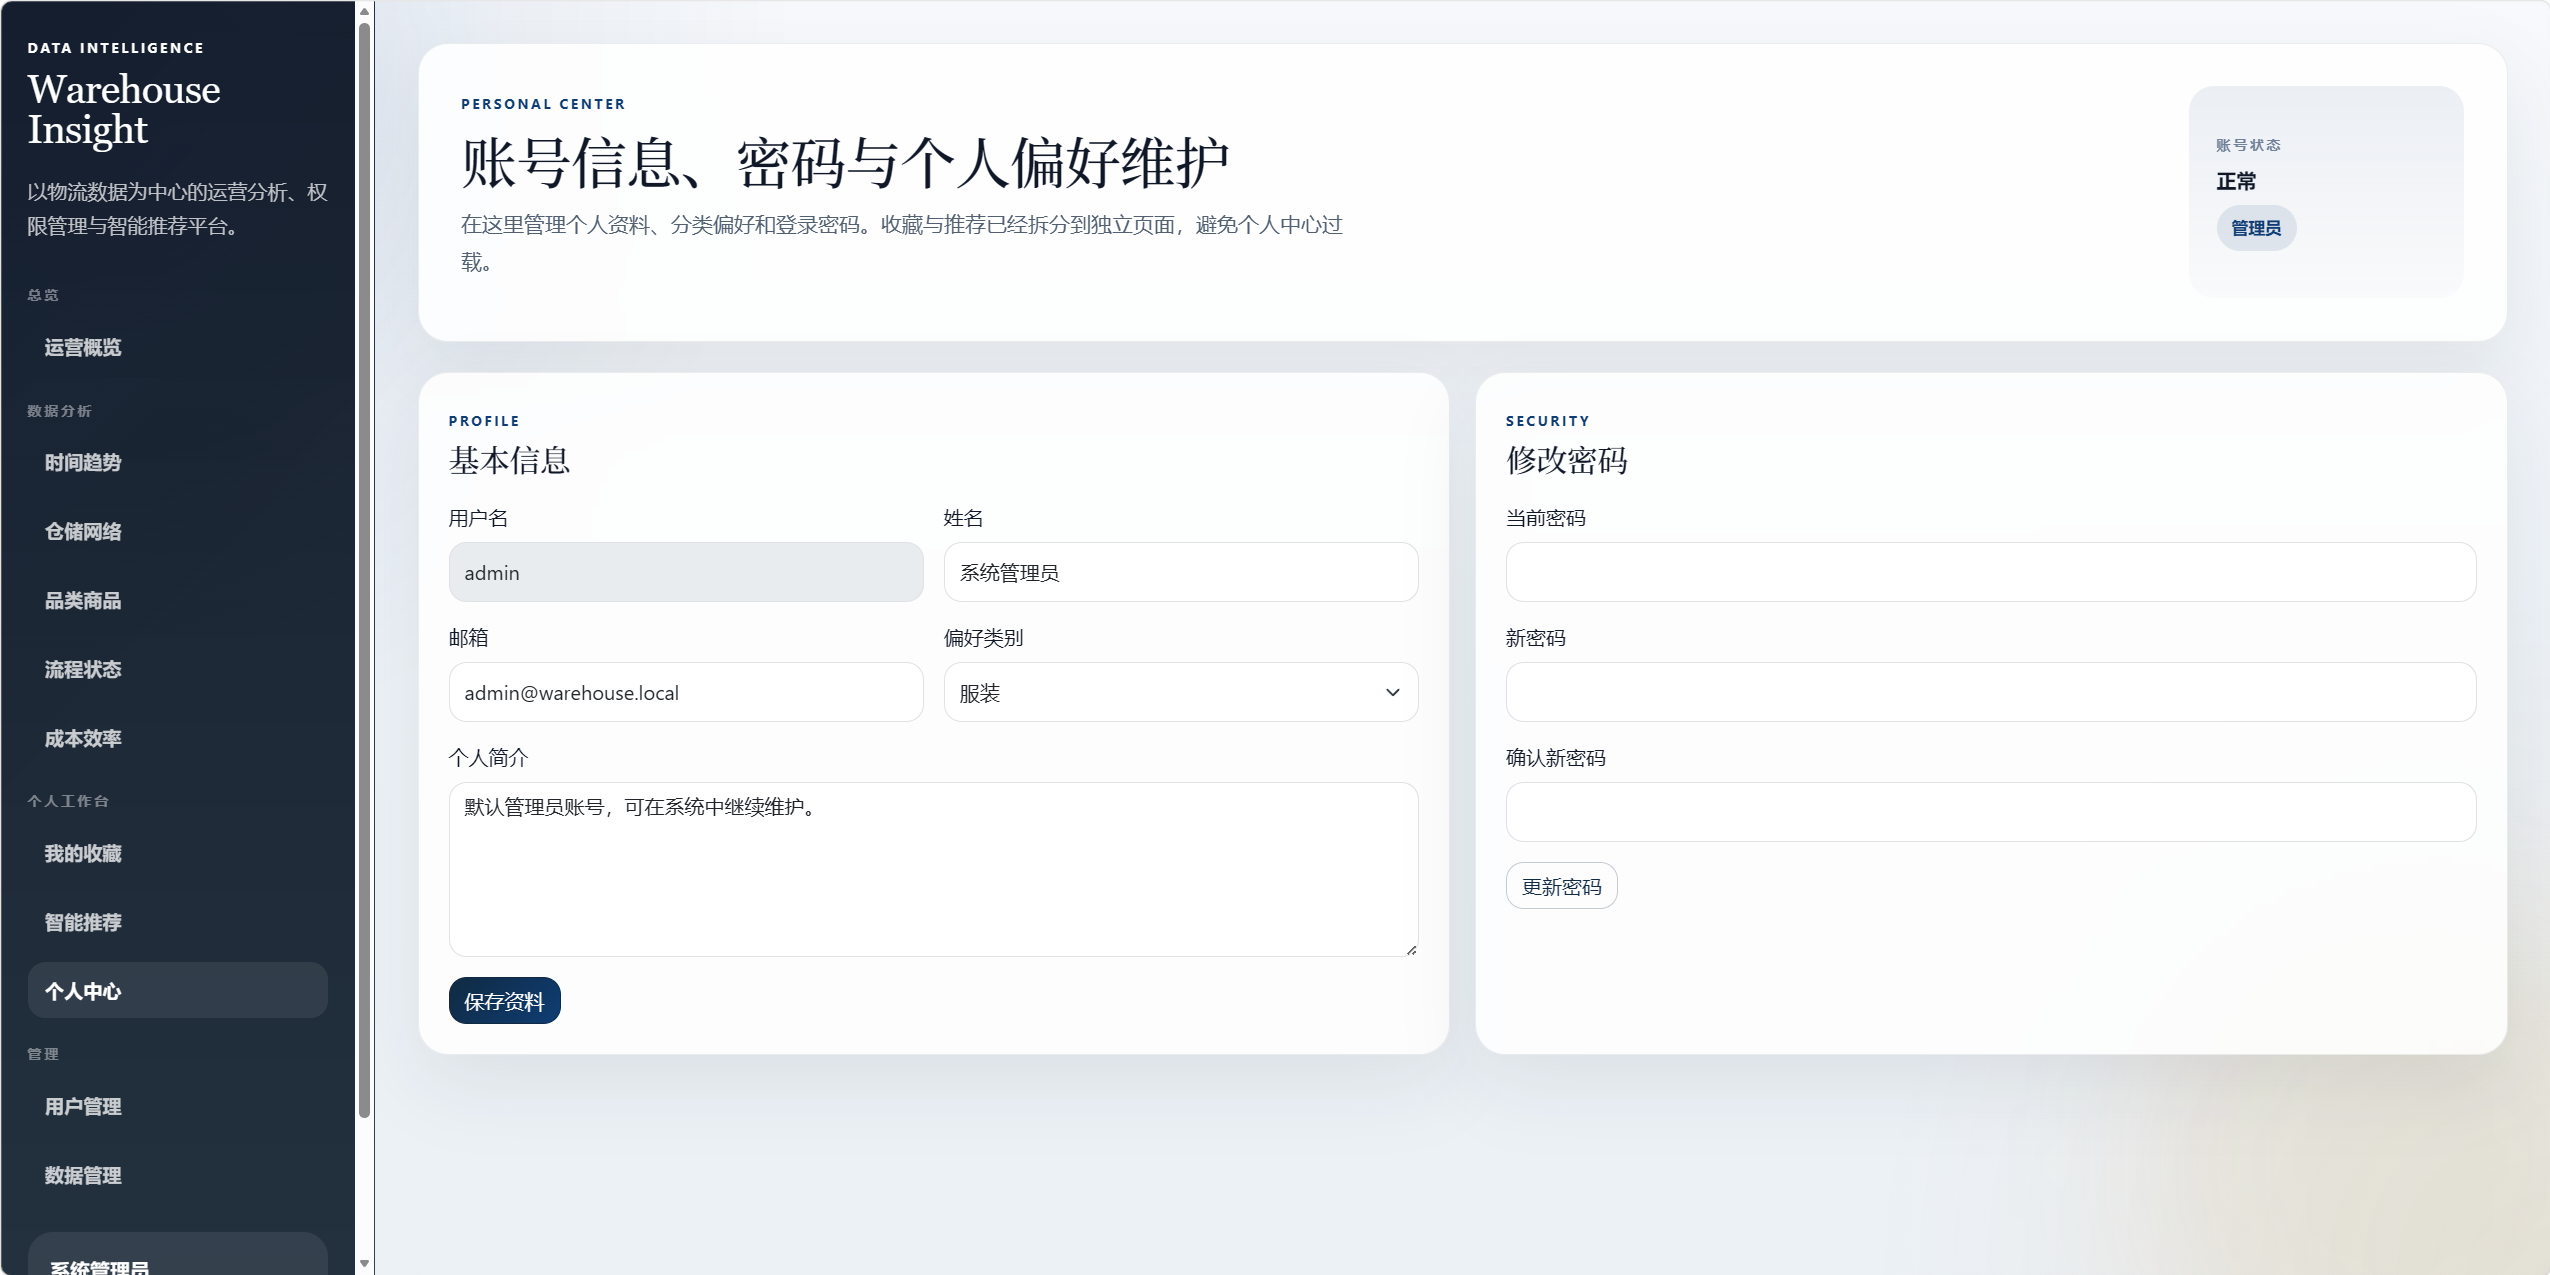The width and height of the screenshot is (2550, 1275).
Task: Click sidebar scrollbar up arrow
Action: (x=364, y=11)
